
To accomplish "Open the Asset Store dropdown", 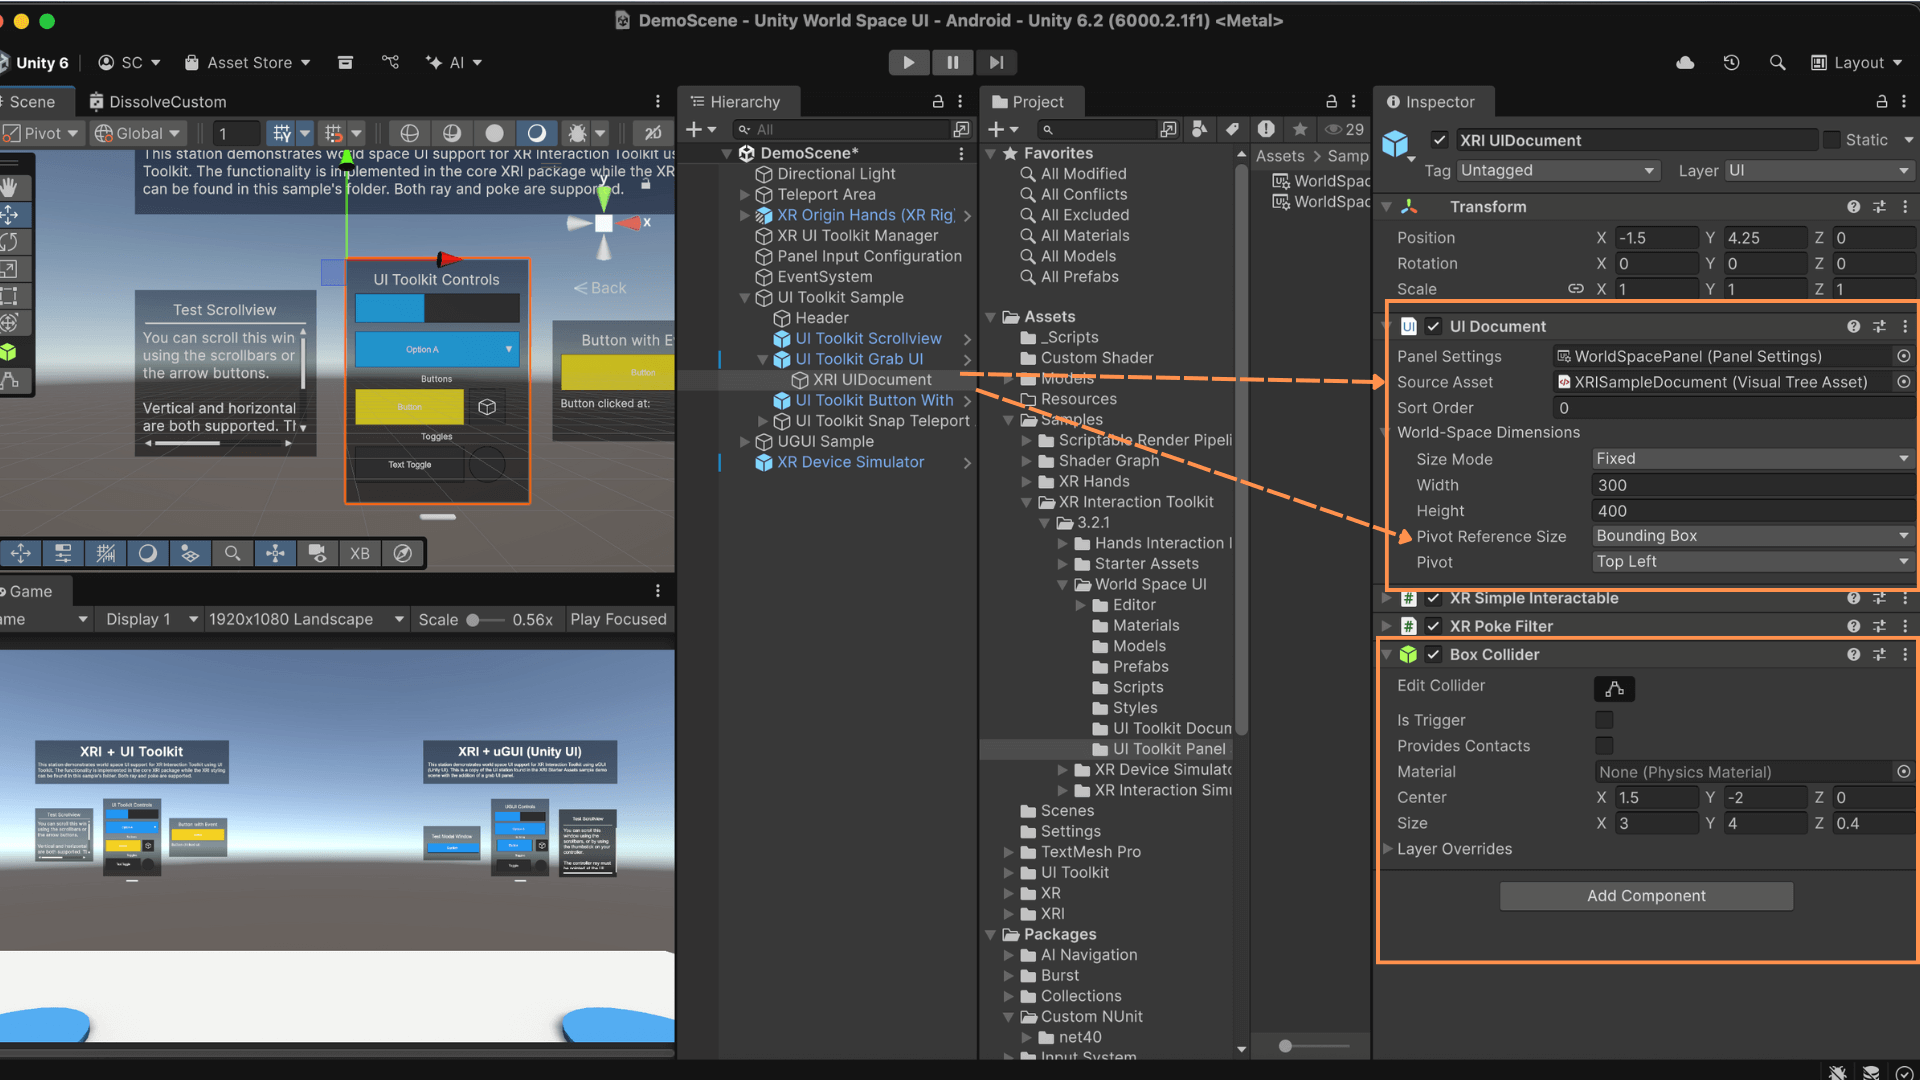I will click(247, 62).
